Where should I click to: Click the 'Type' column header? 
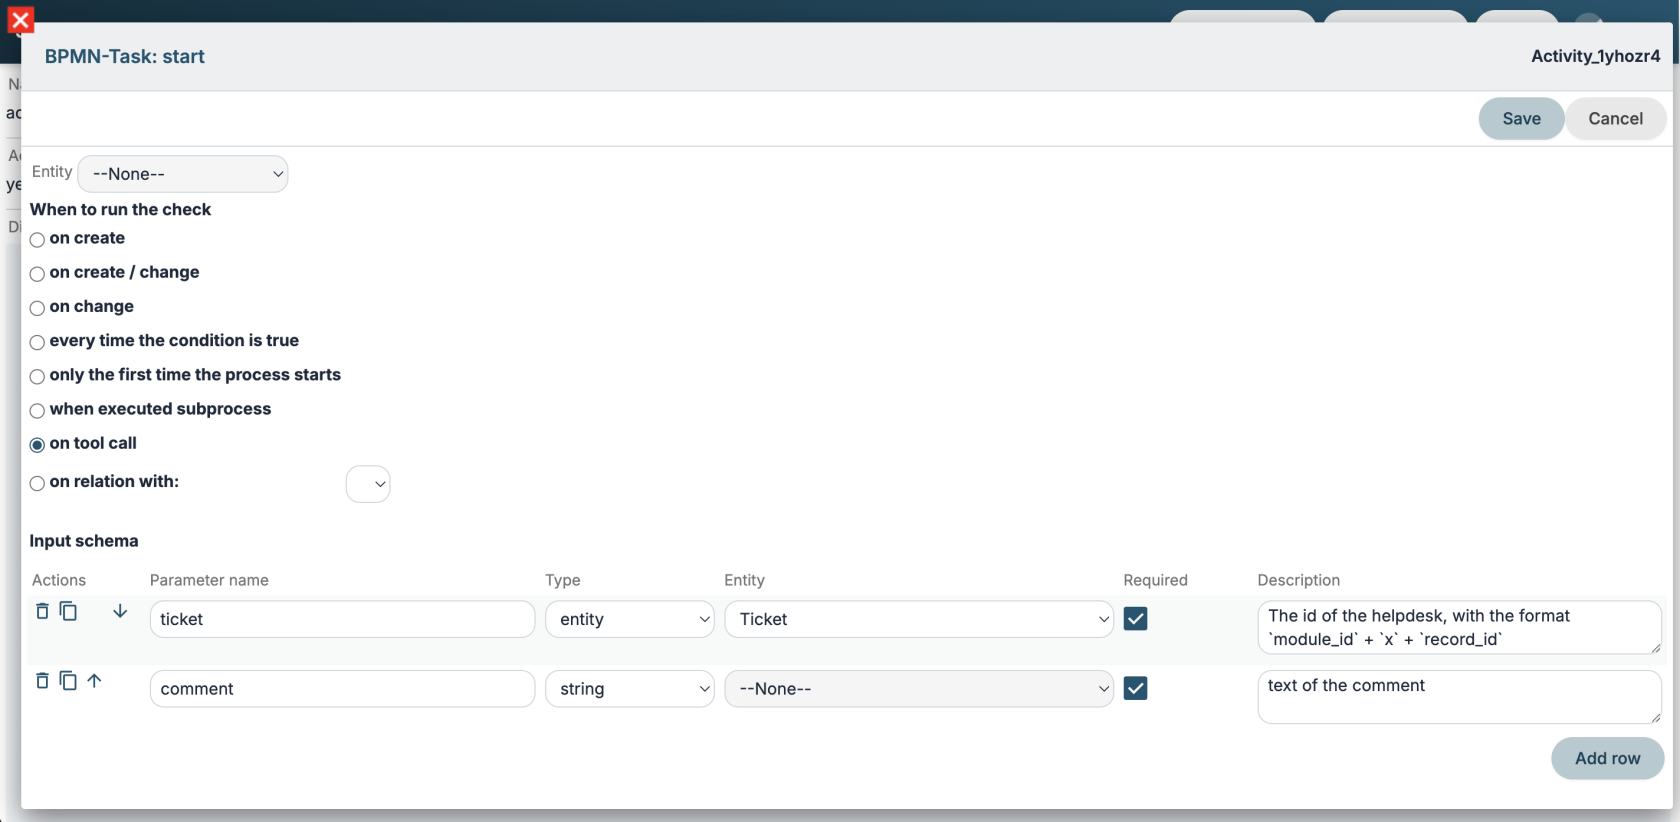coord(563,580)
